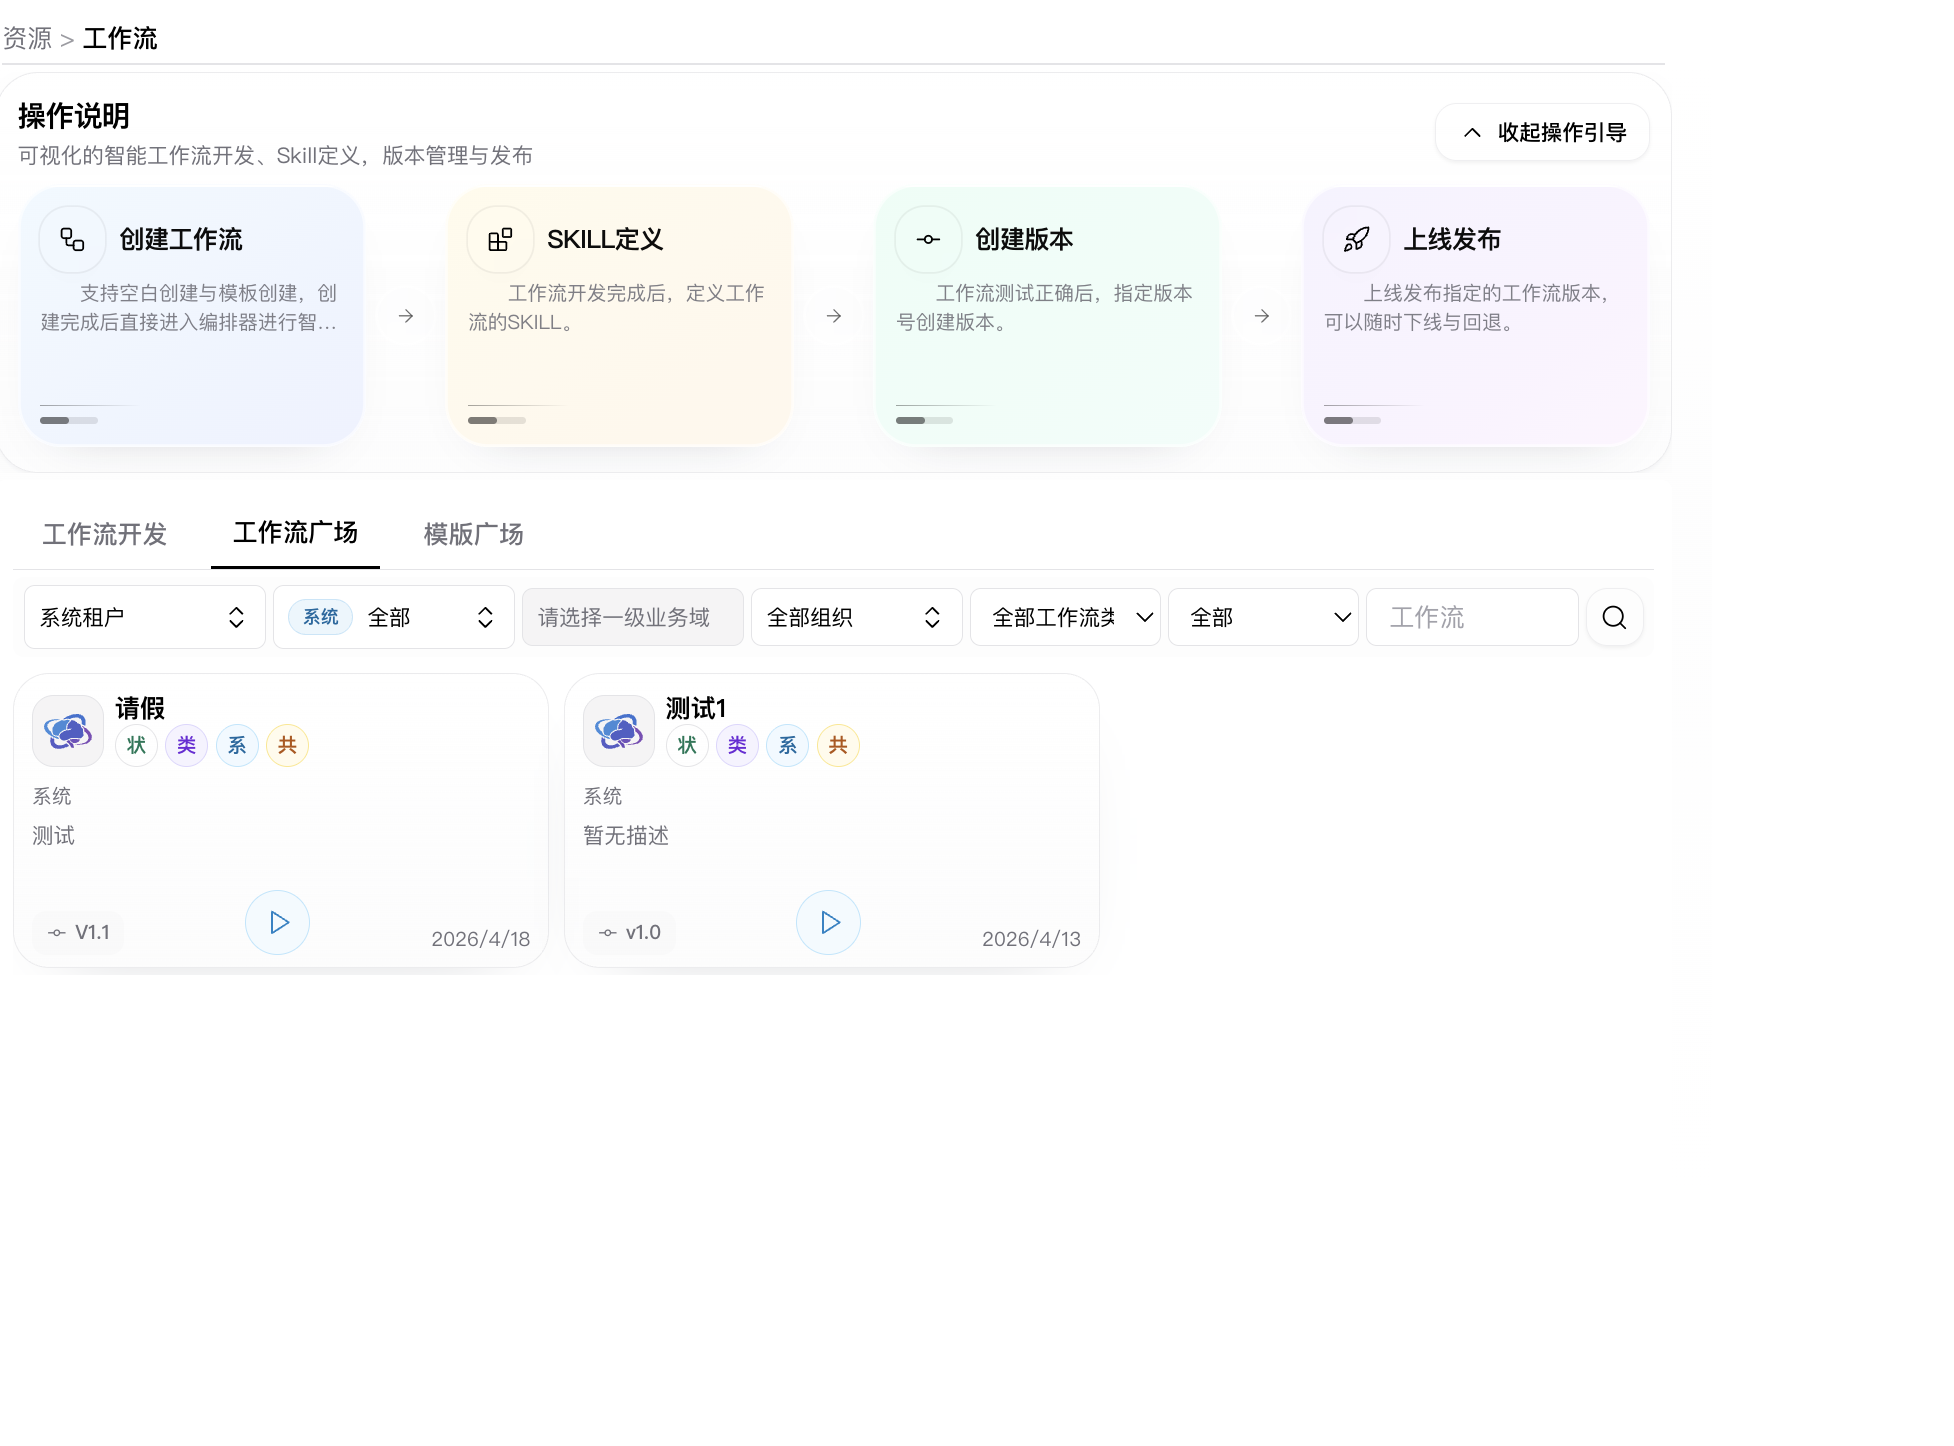Viewport: 1954px width, 1446px height.
Task: Click the search magnifier icon button
Action: click(1614, 617)
